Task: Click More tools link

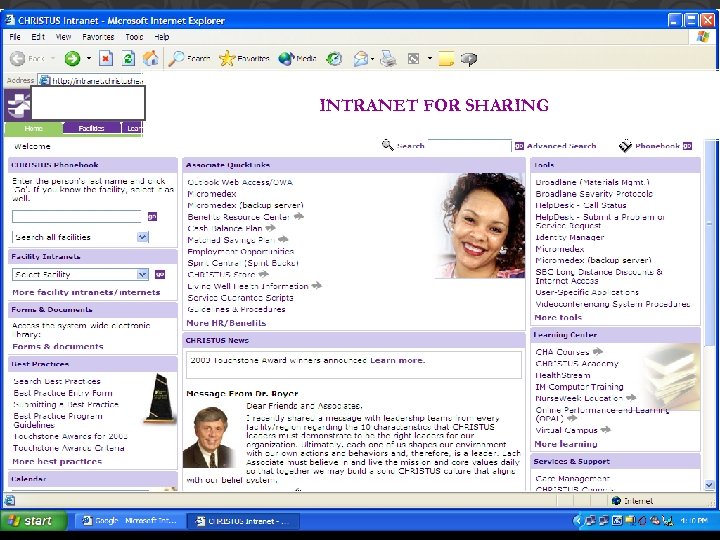Action: click(x=558, y=317)
